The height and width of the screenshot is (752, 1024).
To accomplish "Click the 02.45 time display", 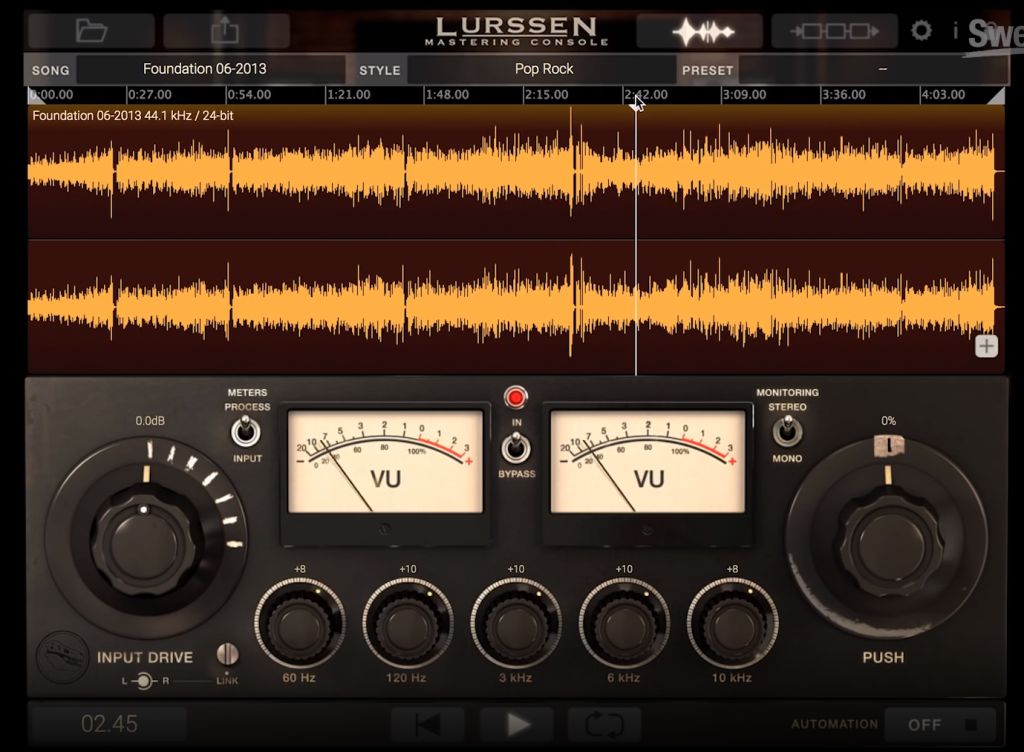I will point(109,724).
